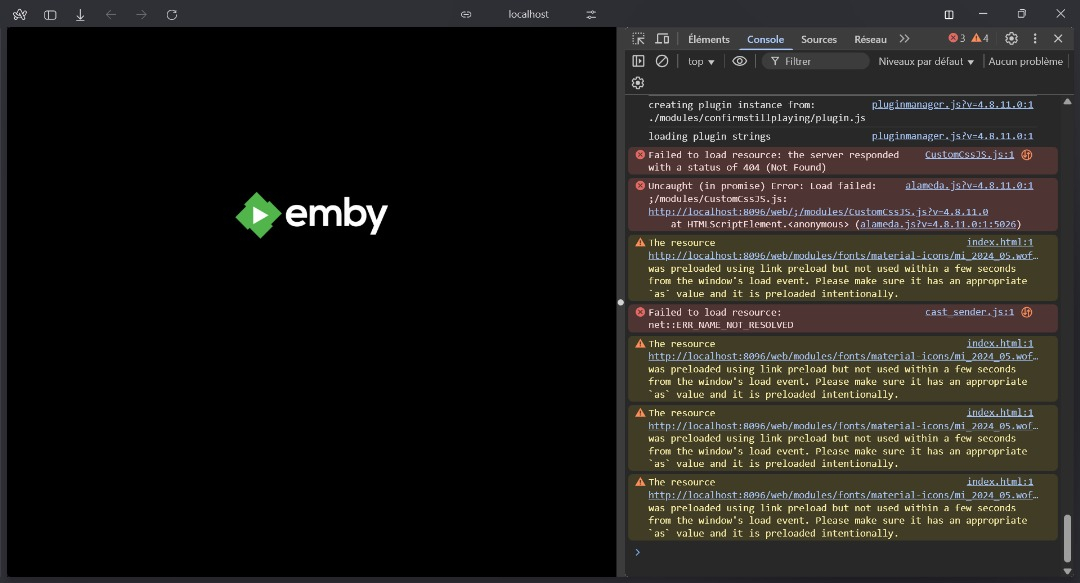This screenshot has width=1080, height=583.
Task: Open console settings gear below the toolbar
Action: pyautogui.click(x=638, y=83)
